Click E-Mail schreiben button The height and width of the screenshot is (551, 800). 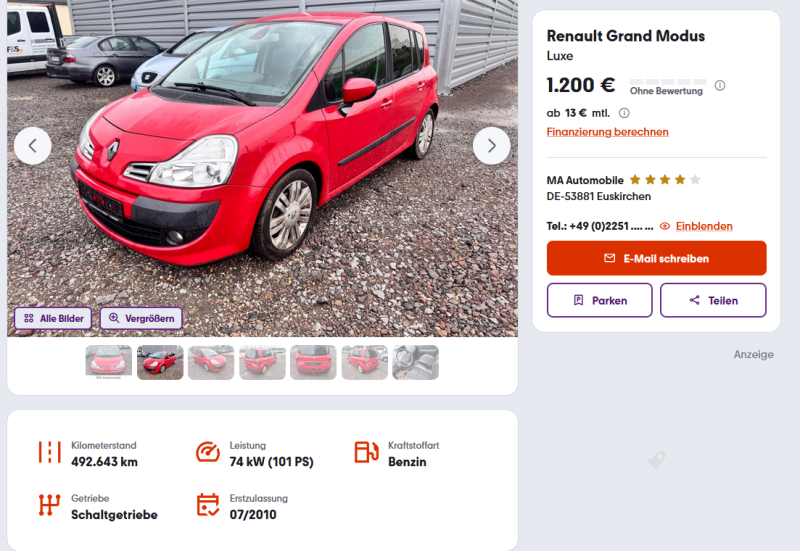click(x=656, y=258)
